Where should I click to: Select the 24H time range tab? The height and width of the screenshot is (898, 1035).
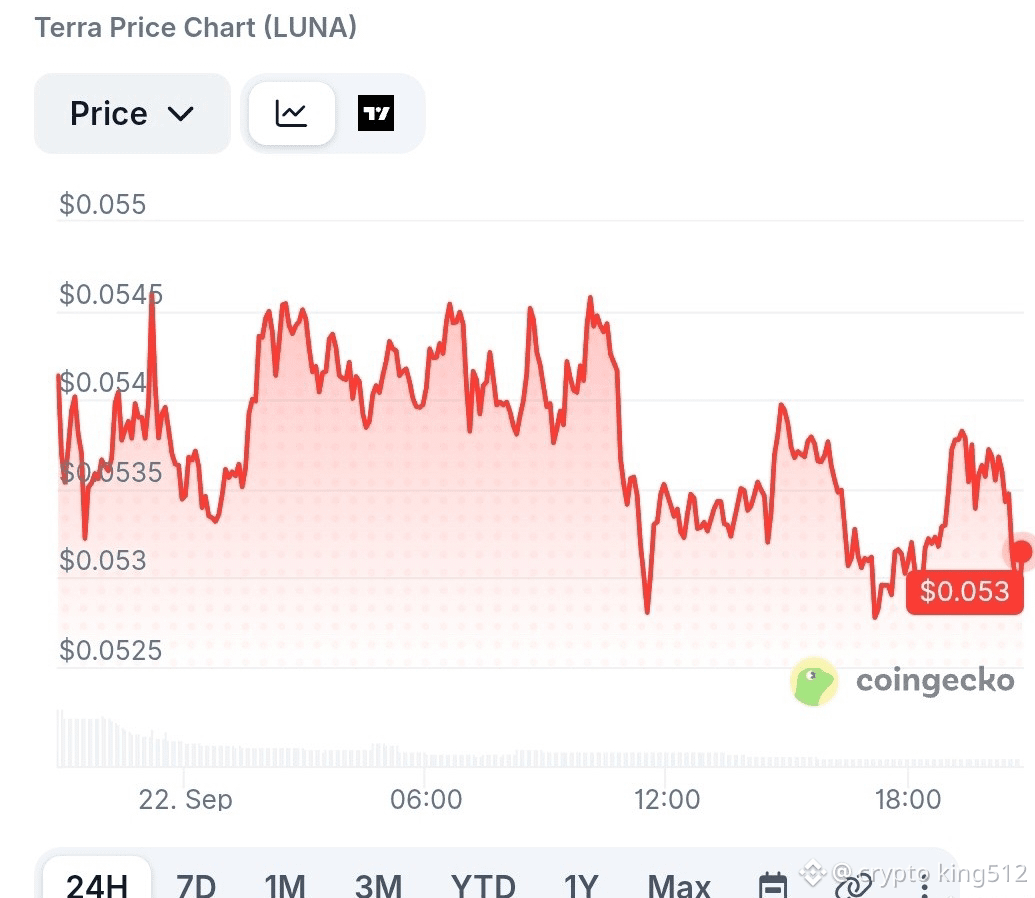pos(97,883)
